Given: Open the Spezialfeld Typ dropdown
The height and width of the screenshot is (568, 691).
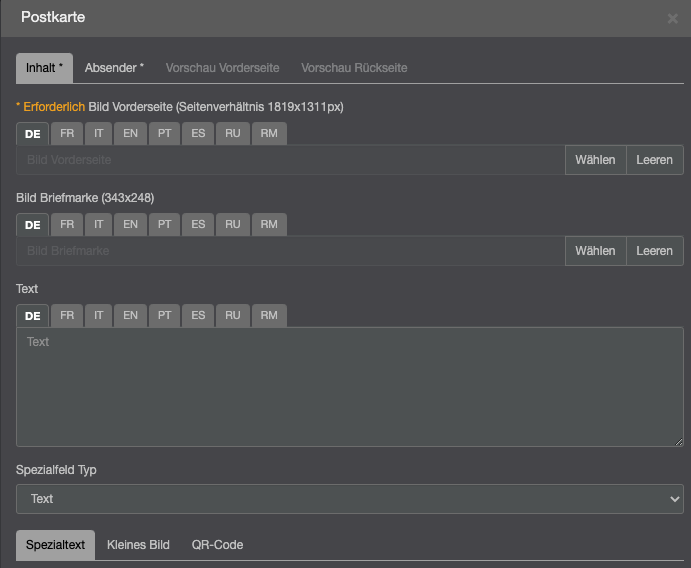Looking at the screenshot, I should (x=349, y=499).
